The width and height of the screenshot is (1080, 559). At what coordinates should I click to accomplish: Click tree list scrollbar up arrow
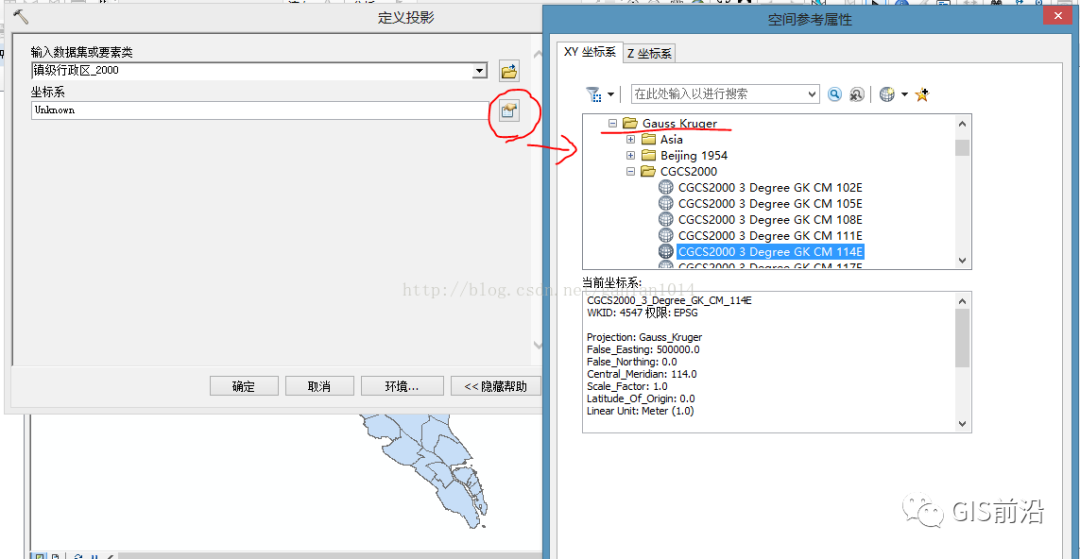tap(962, 124)
